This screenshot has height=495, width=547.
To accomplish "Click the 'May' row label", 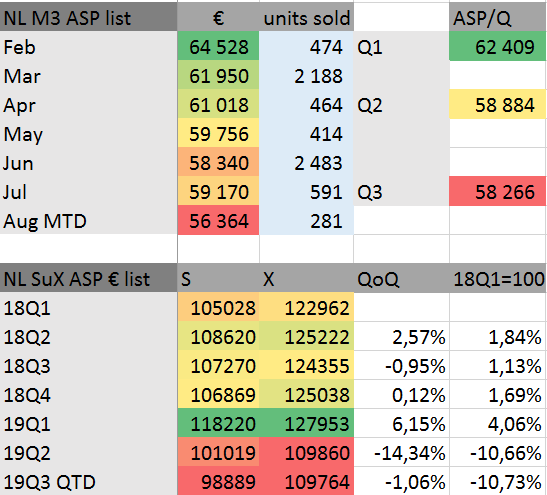I will tap(89, 133).
